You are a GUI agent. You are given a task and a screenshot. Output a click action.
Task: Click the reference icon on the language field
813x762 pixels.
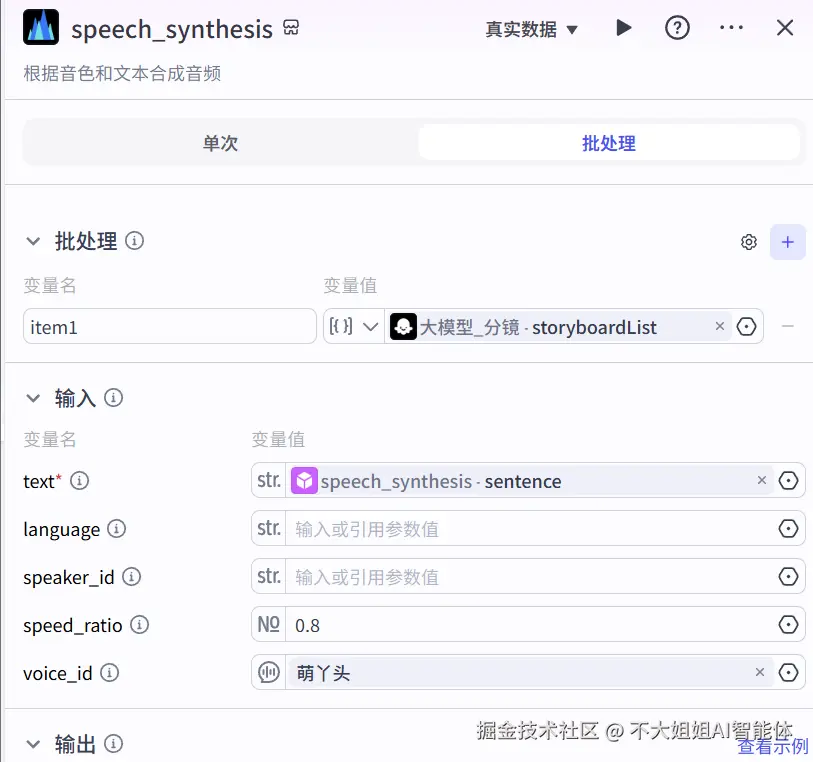point(788,528)
